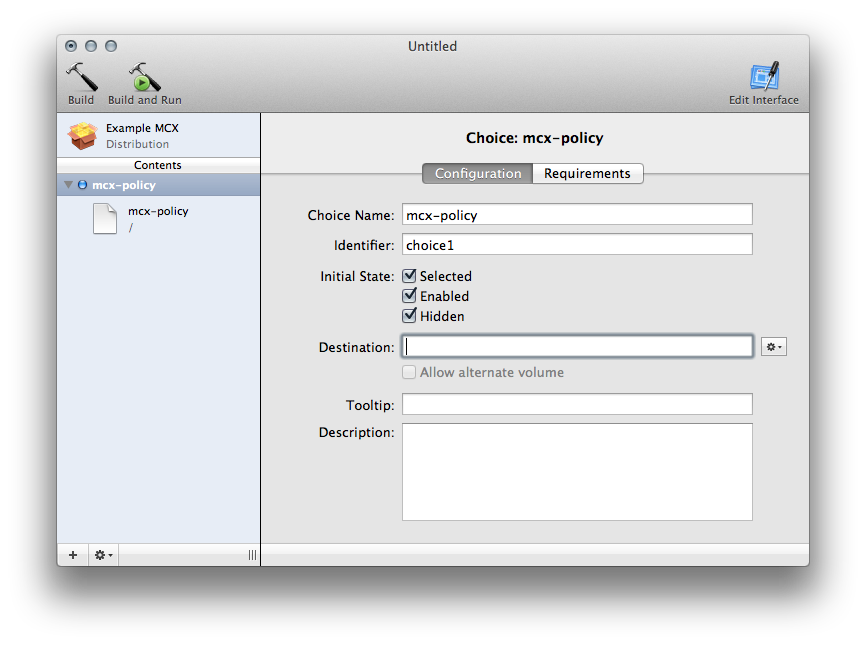Select the mcx-policy package child item
This screenshot has width=866, height=645.
point(159,219)
